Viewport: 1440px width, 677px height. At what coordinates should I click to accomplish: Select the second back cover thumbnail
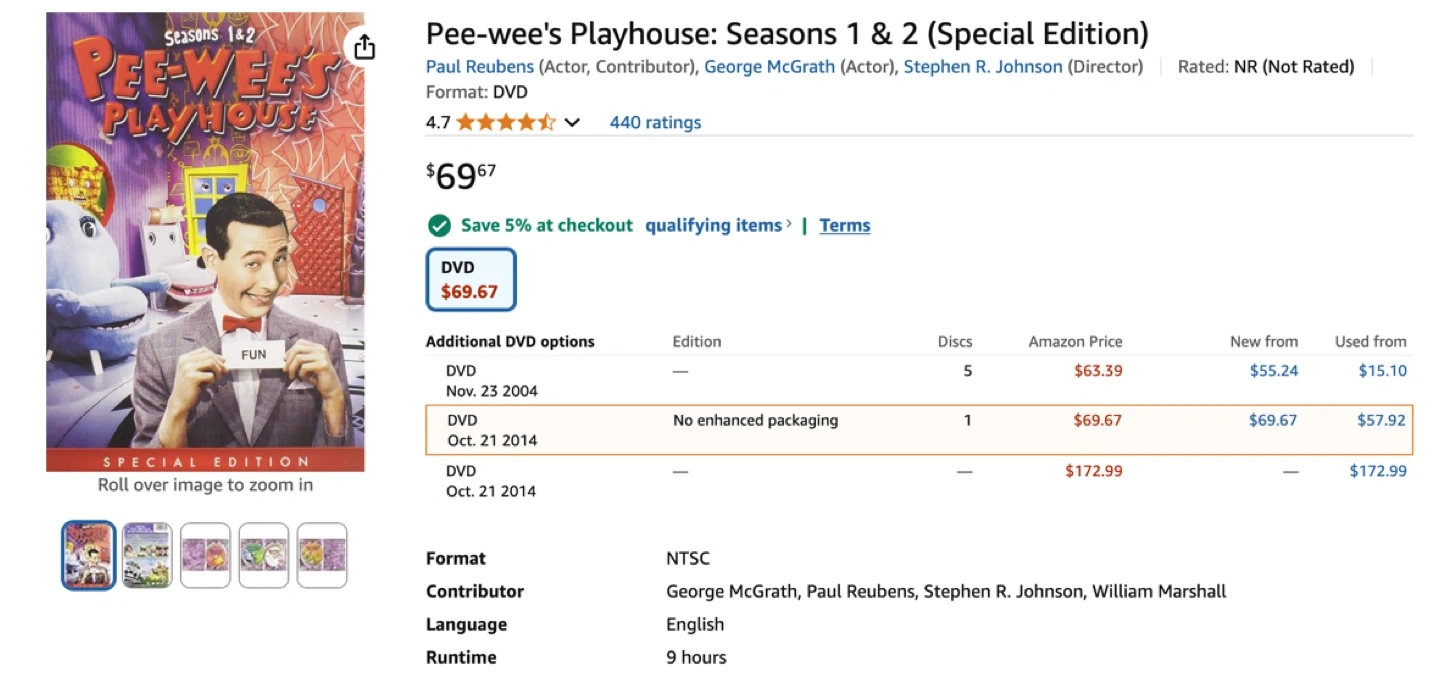click(x=147, y=555)
